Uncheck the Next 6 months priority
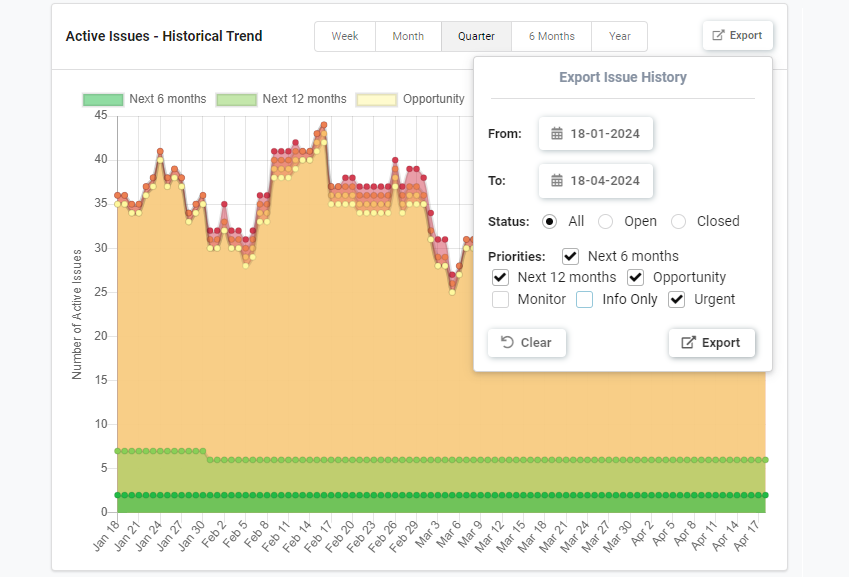The image size is (849, 577). click(x=571, y=256)
